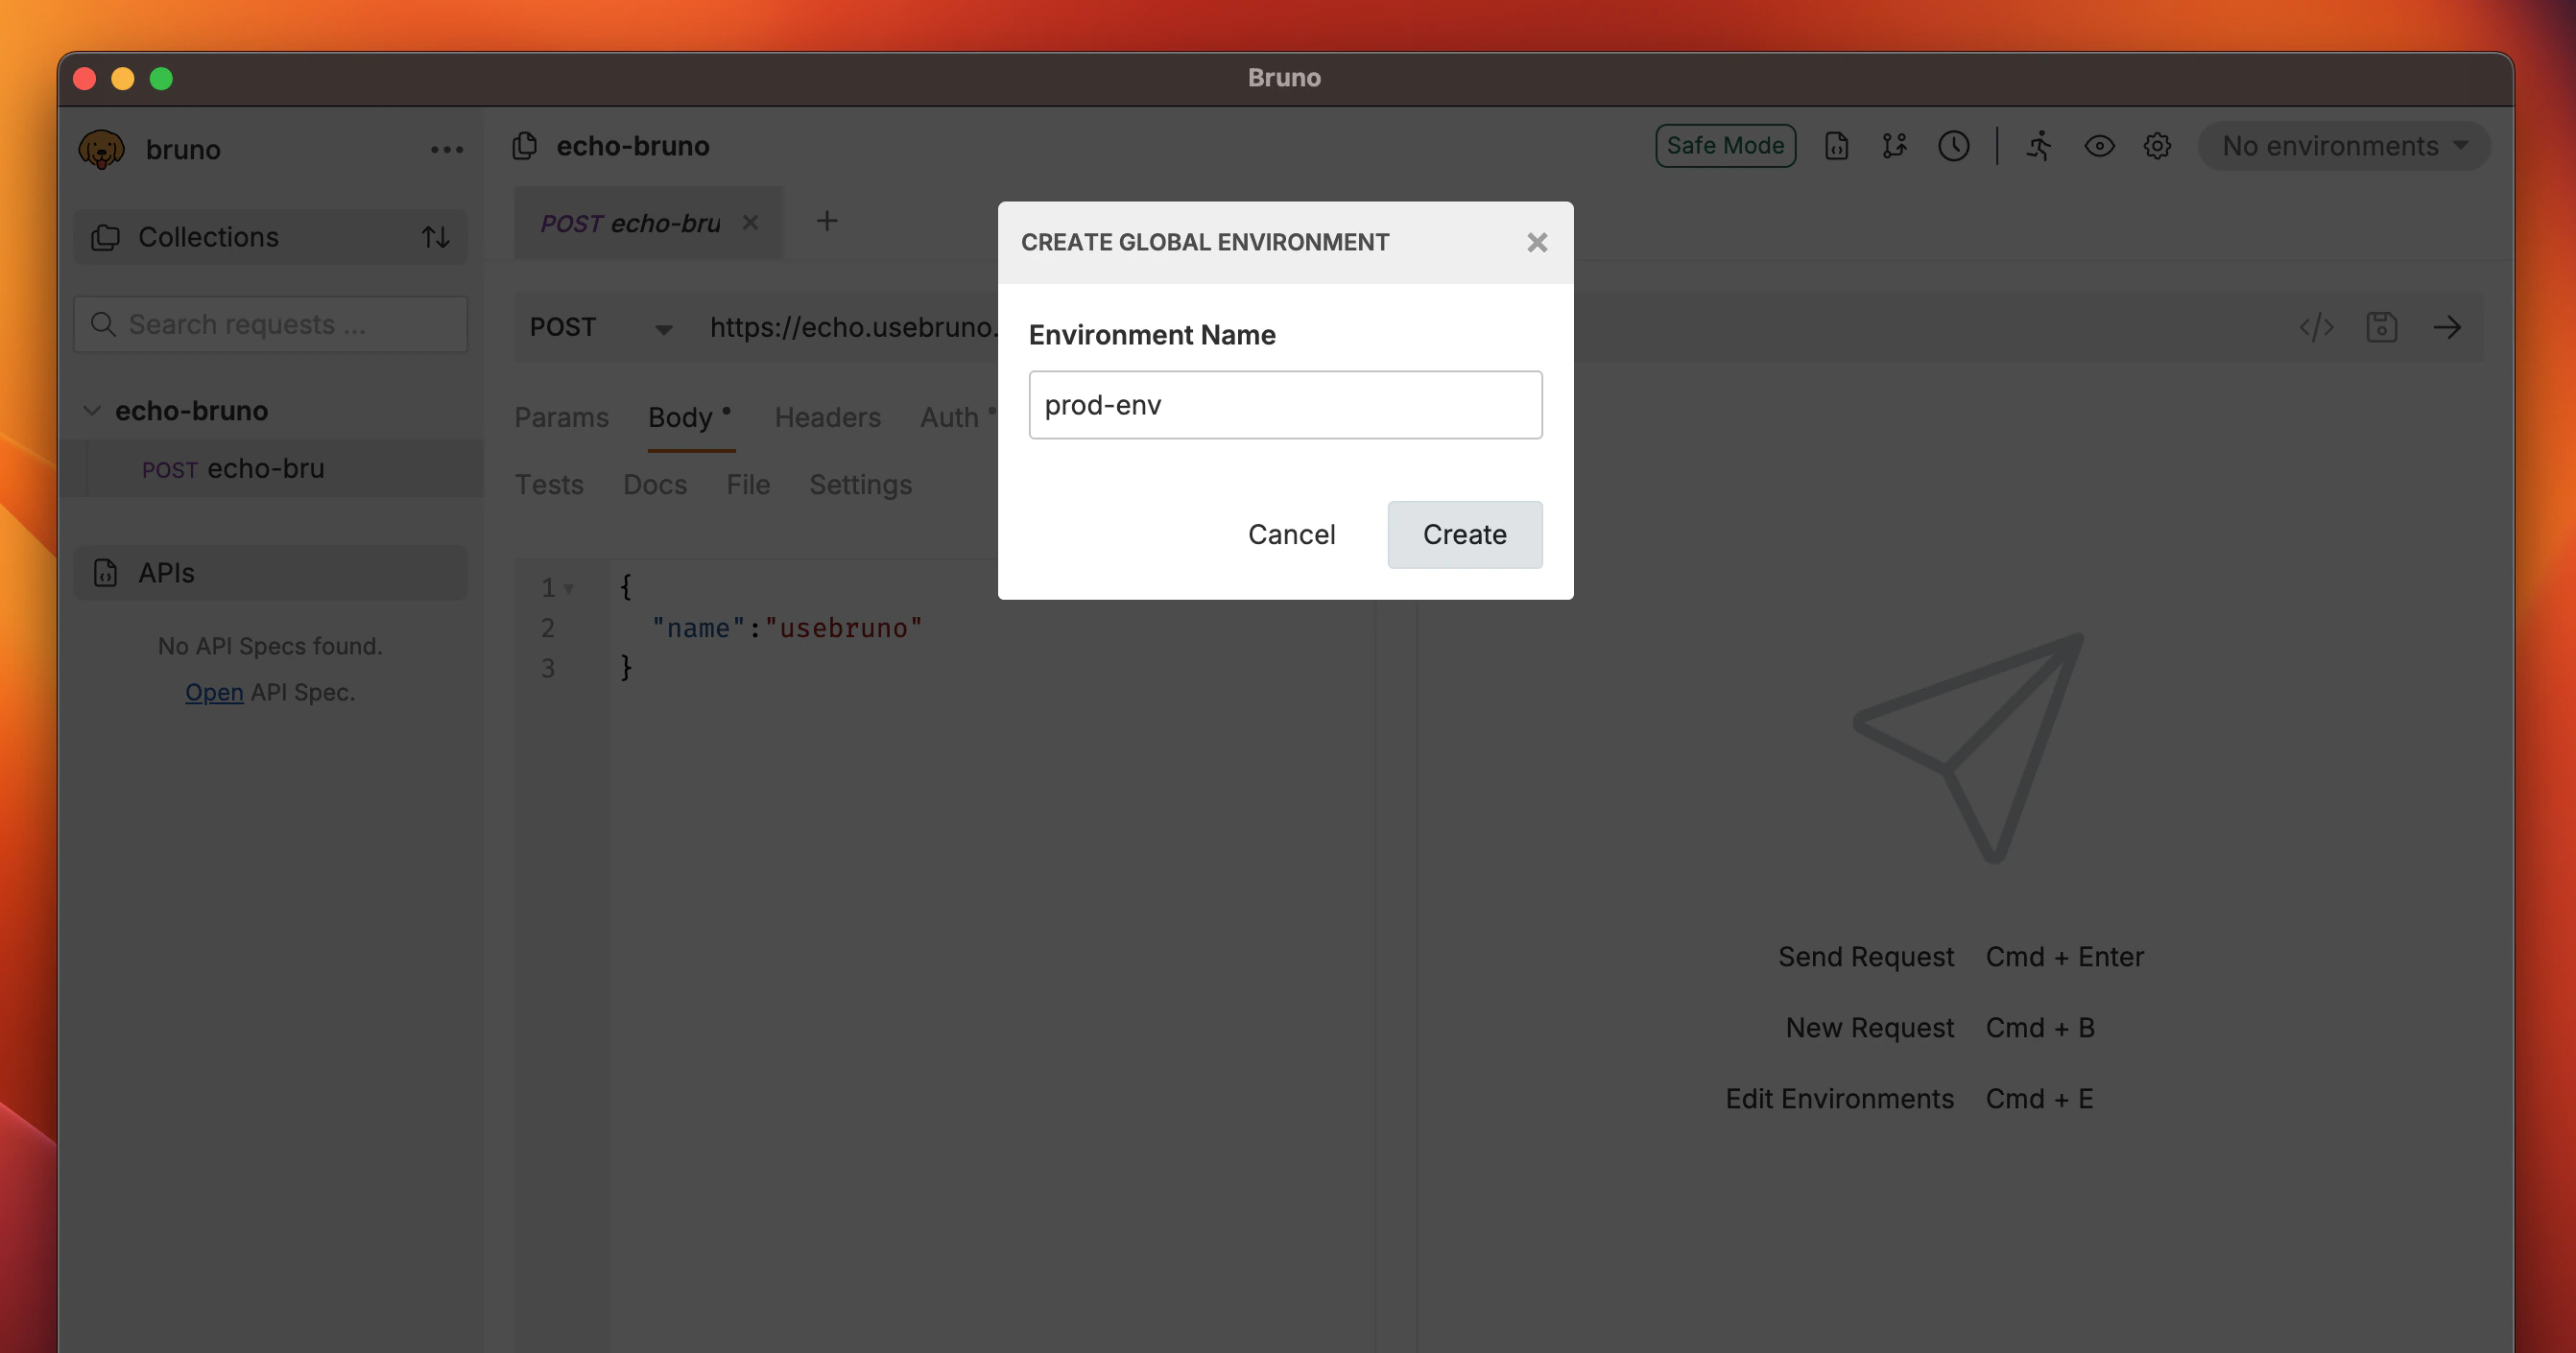Switch to the Headers tab
Image resolution: width=2576 pixels, height=1353 pixels.
(827, 417)
